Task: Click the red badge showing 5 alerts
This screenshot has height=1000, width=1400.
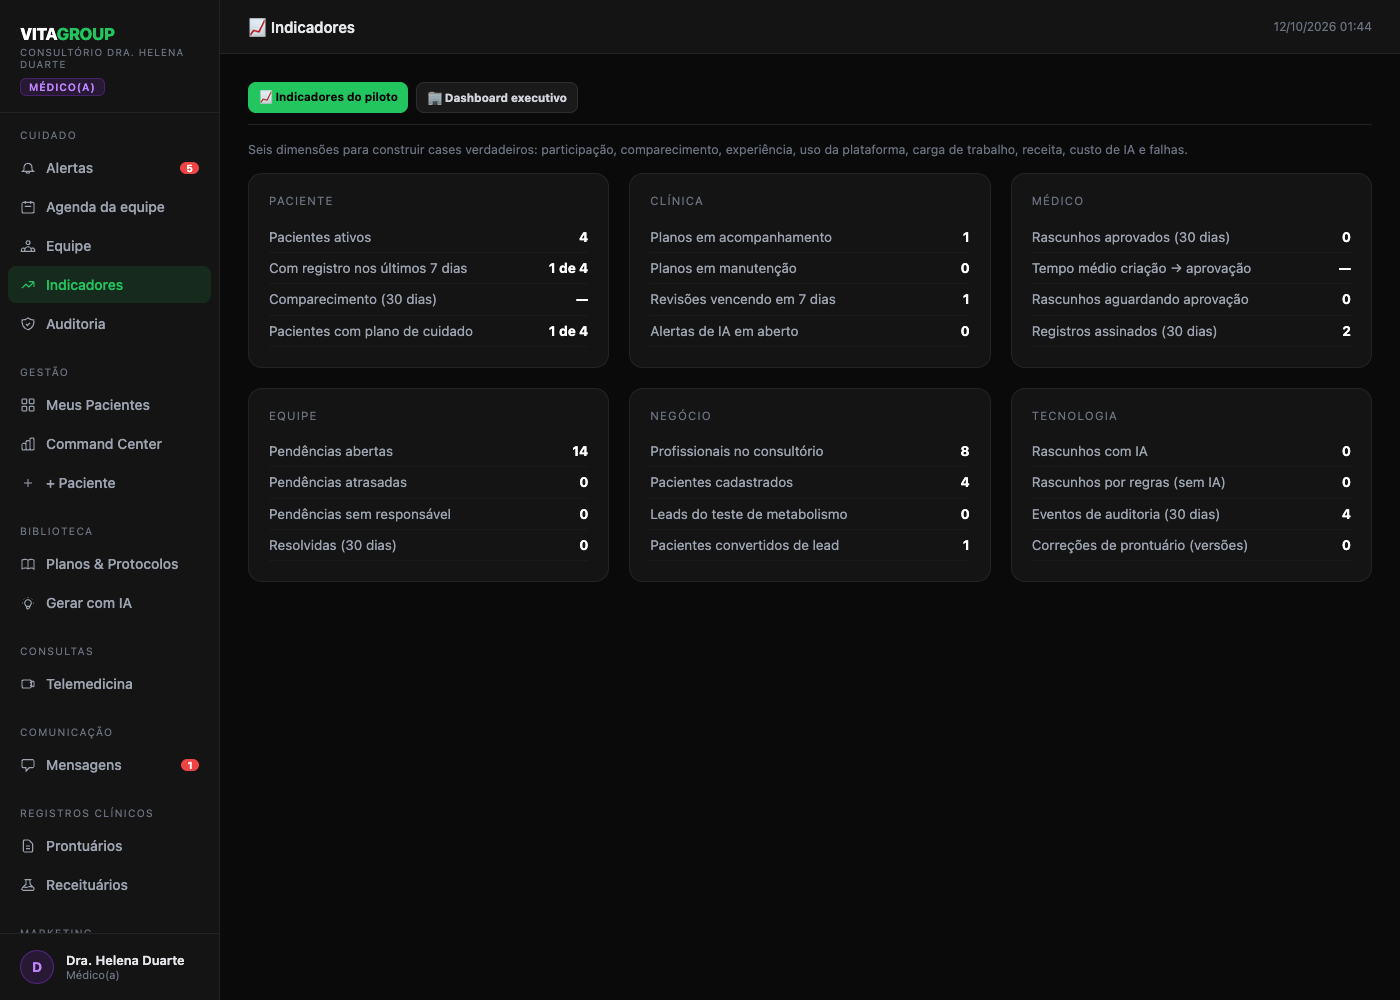Action: (189, 168)
